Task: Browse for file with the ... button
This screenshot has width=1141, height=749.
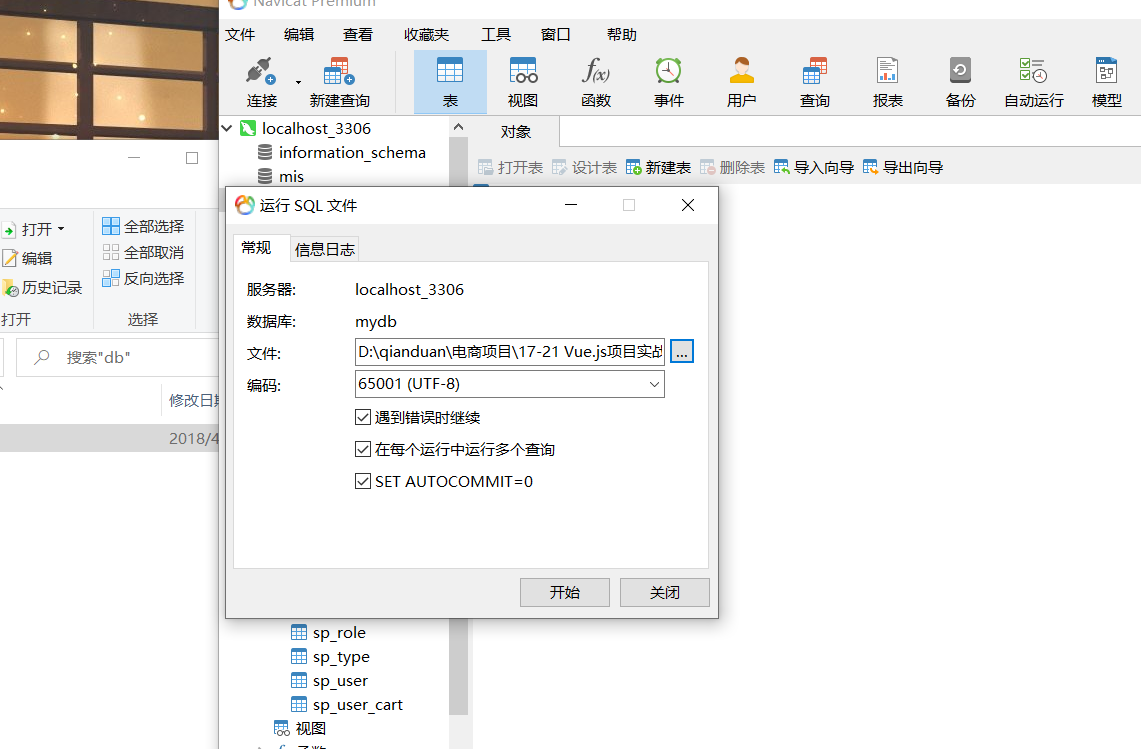Action: pyautogui.click(x=682, y=352)
